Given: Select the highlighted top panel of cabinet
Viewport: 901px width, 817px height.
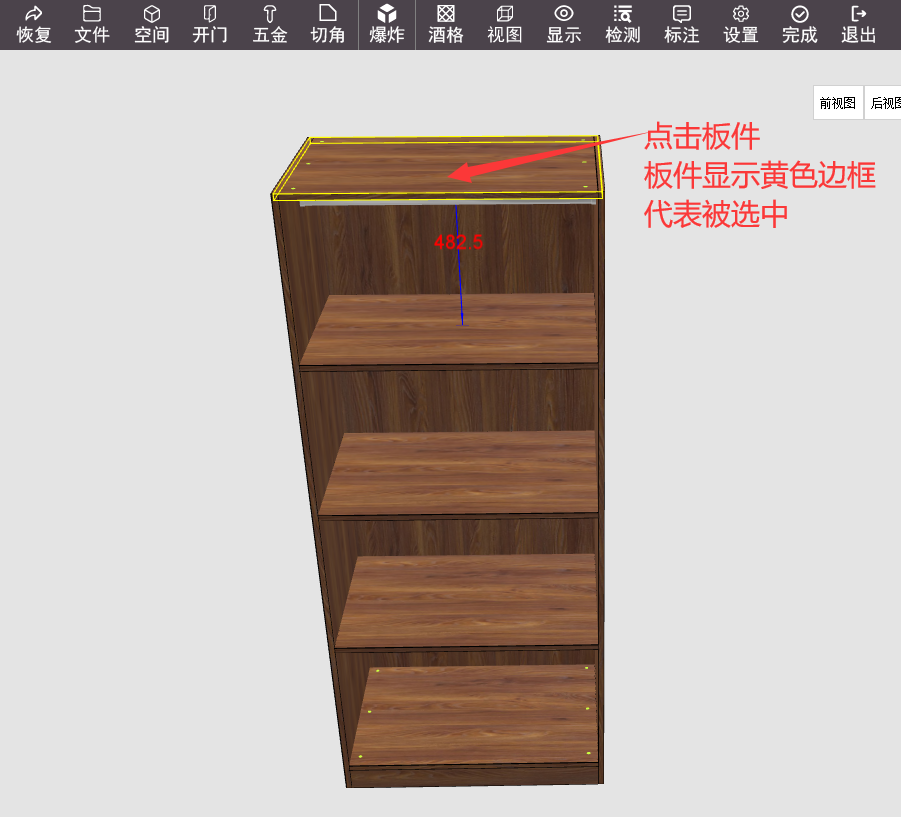Looking at the screenshot, I should (437, 168).
